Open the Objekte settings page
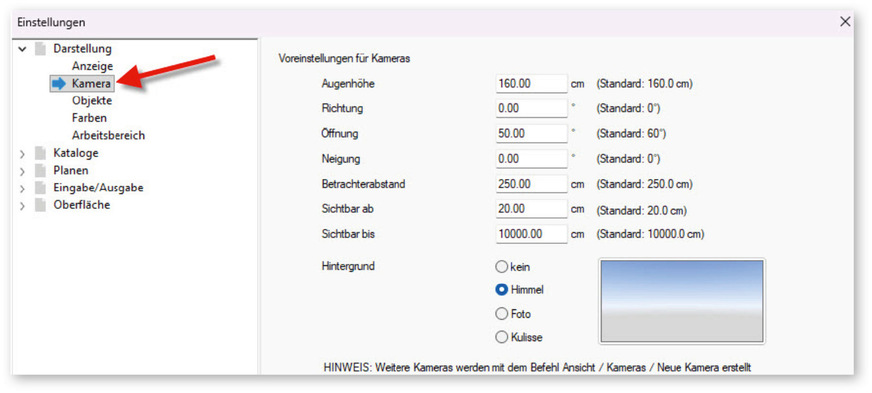Screen dimensions: 872x393 92,101
